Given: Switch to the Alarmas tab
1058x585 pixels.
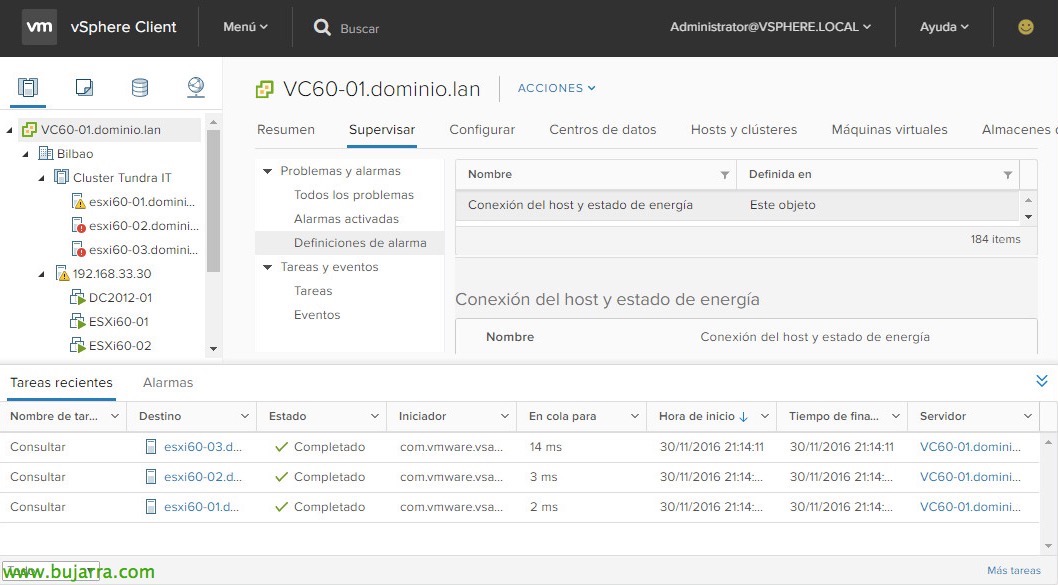Looking at the screenshot, I should coord(168,382).
